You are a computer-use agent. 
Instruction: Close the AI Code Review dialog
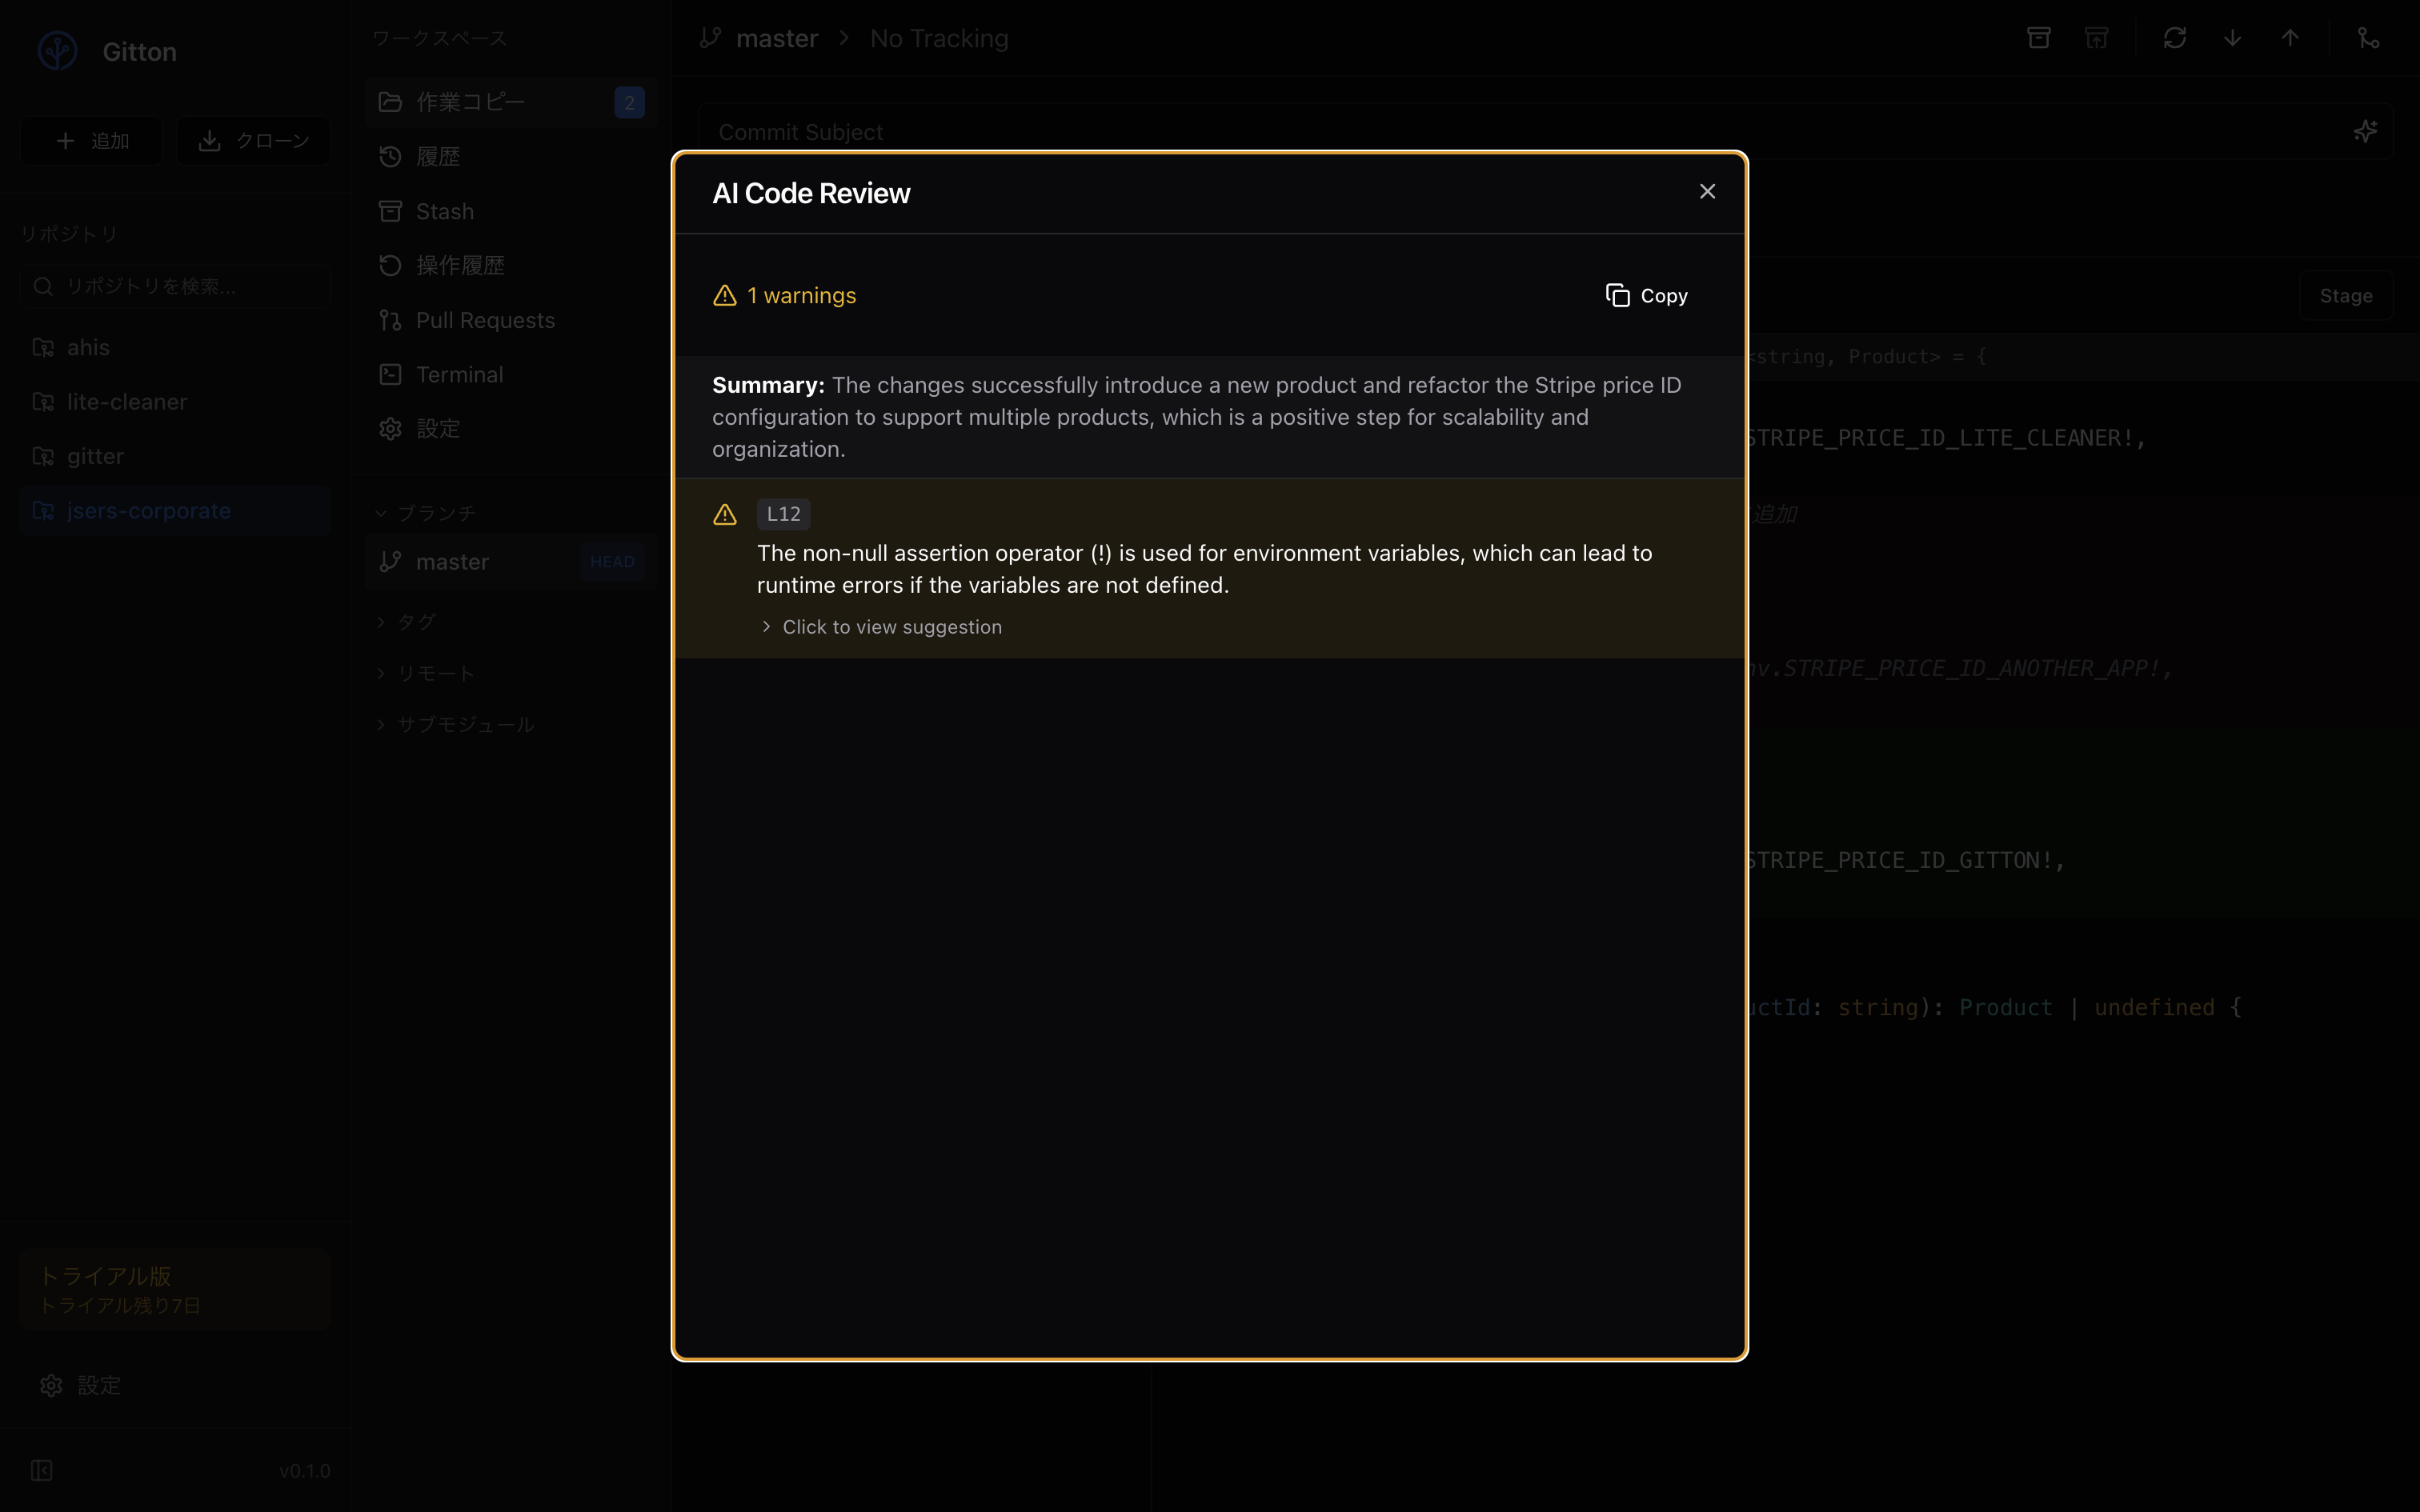(1707, 191)
